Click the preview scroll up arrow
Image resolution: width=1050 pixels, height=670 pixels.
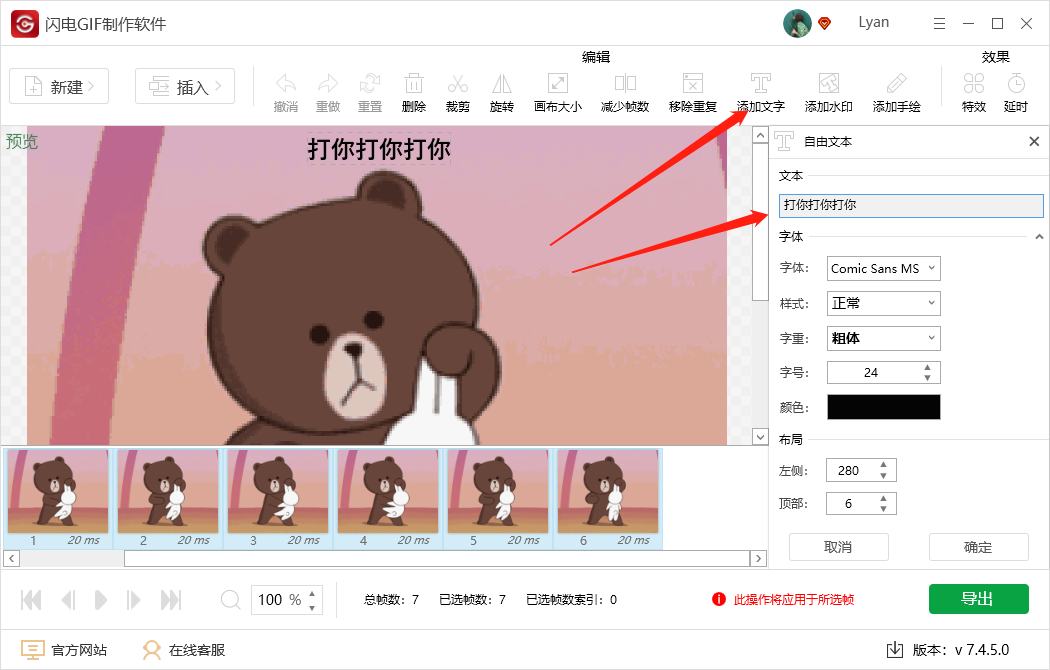(x=760, y=135)
